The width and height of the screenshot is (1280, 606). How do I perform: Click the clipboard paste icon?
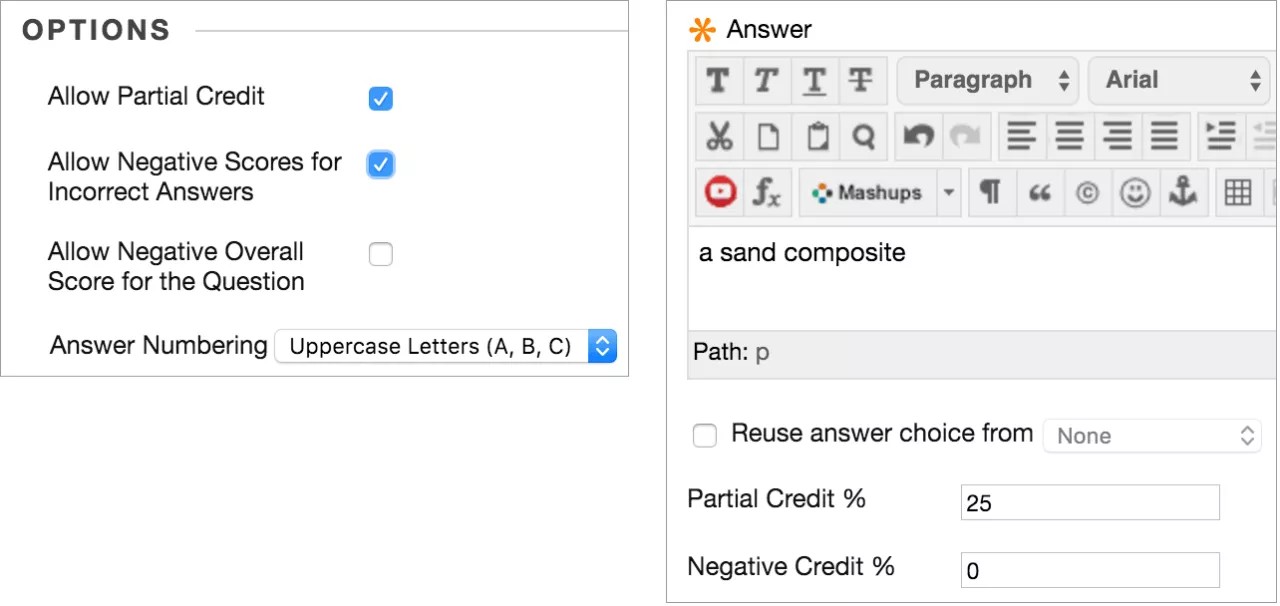tap(817, 137)
